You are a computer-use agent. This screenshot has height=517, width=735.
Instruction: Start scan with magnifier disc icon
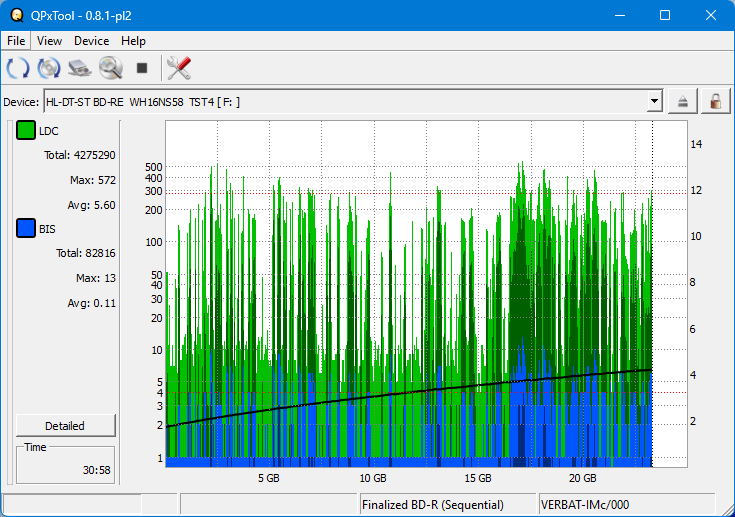(111, 68)
